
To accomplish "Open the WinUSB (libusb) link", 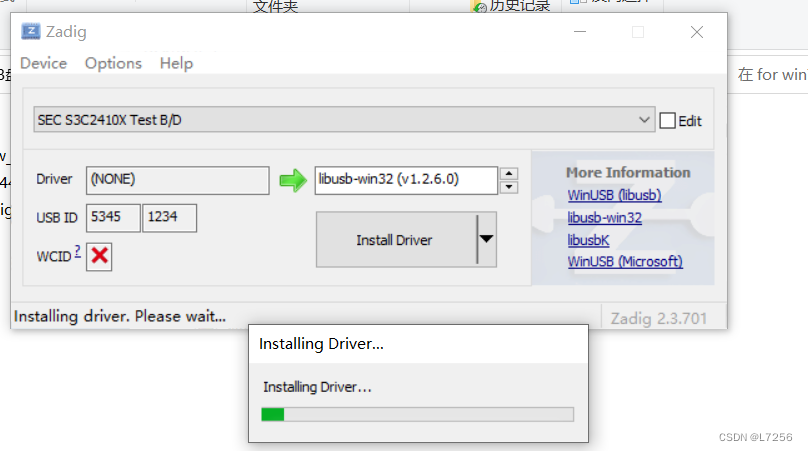I will 614,195.
